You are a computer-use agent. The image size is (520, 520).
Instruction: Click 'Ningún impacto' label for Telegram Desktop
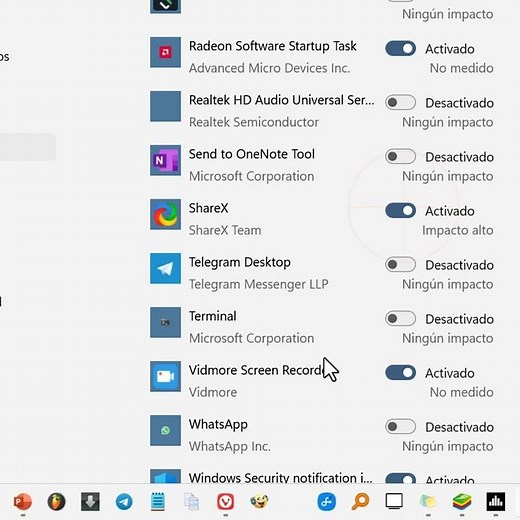point(448,285)
